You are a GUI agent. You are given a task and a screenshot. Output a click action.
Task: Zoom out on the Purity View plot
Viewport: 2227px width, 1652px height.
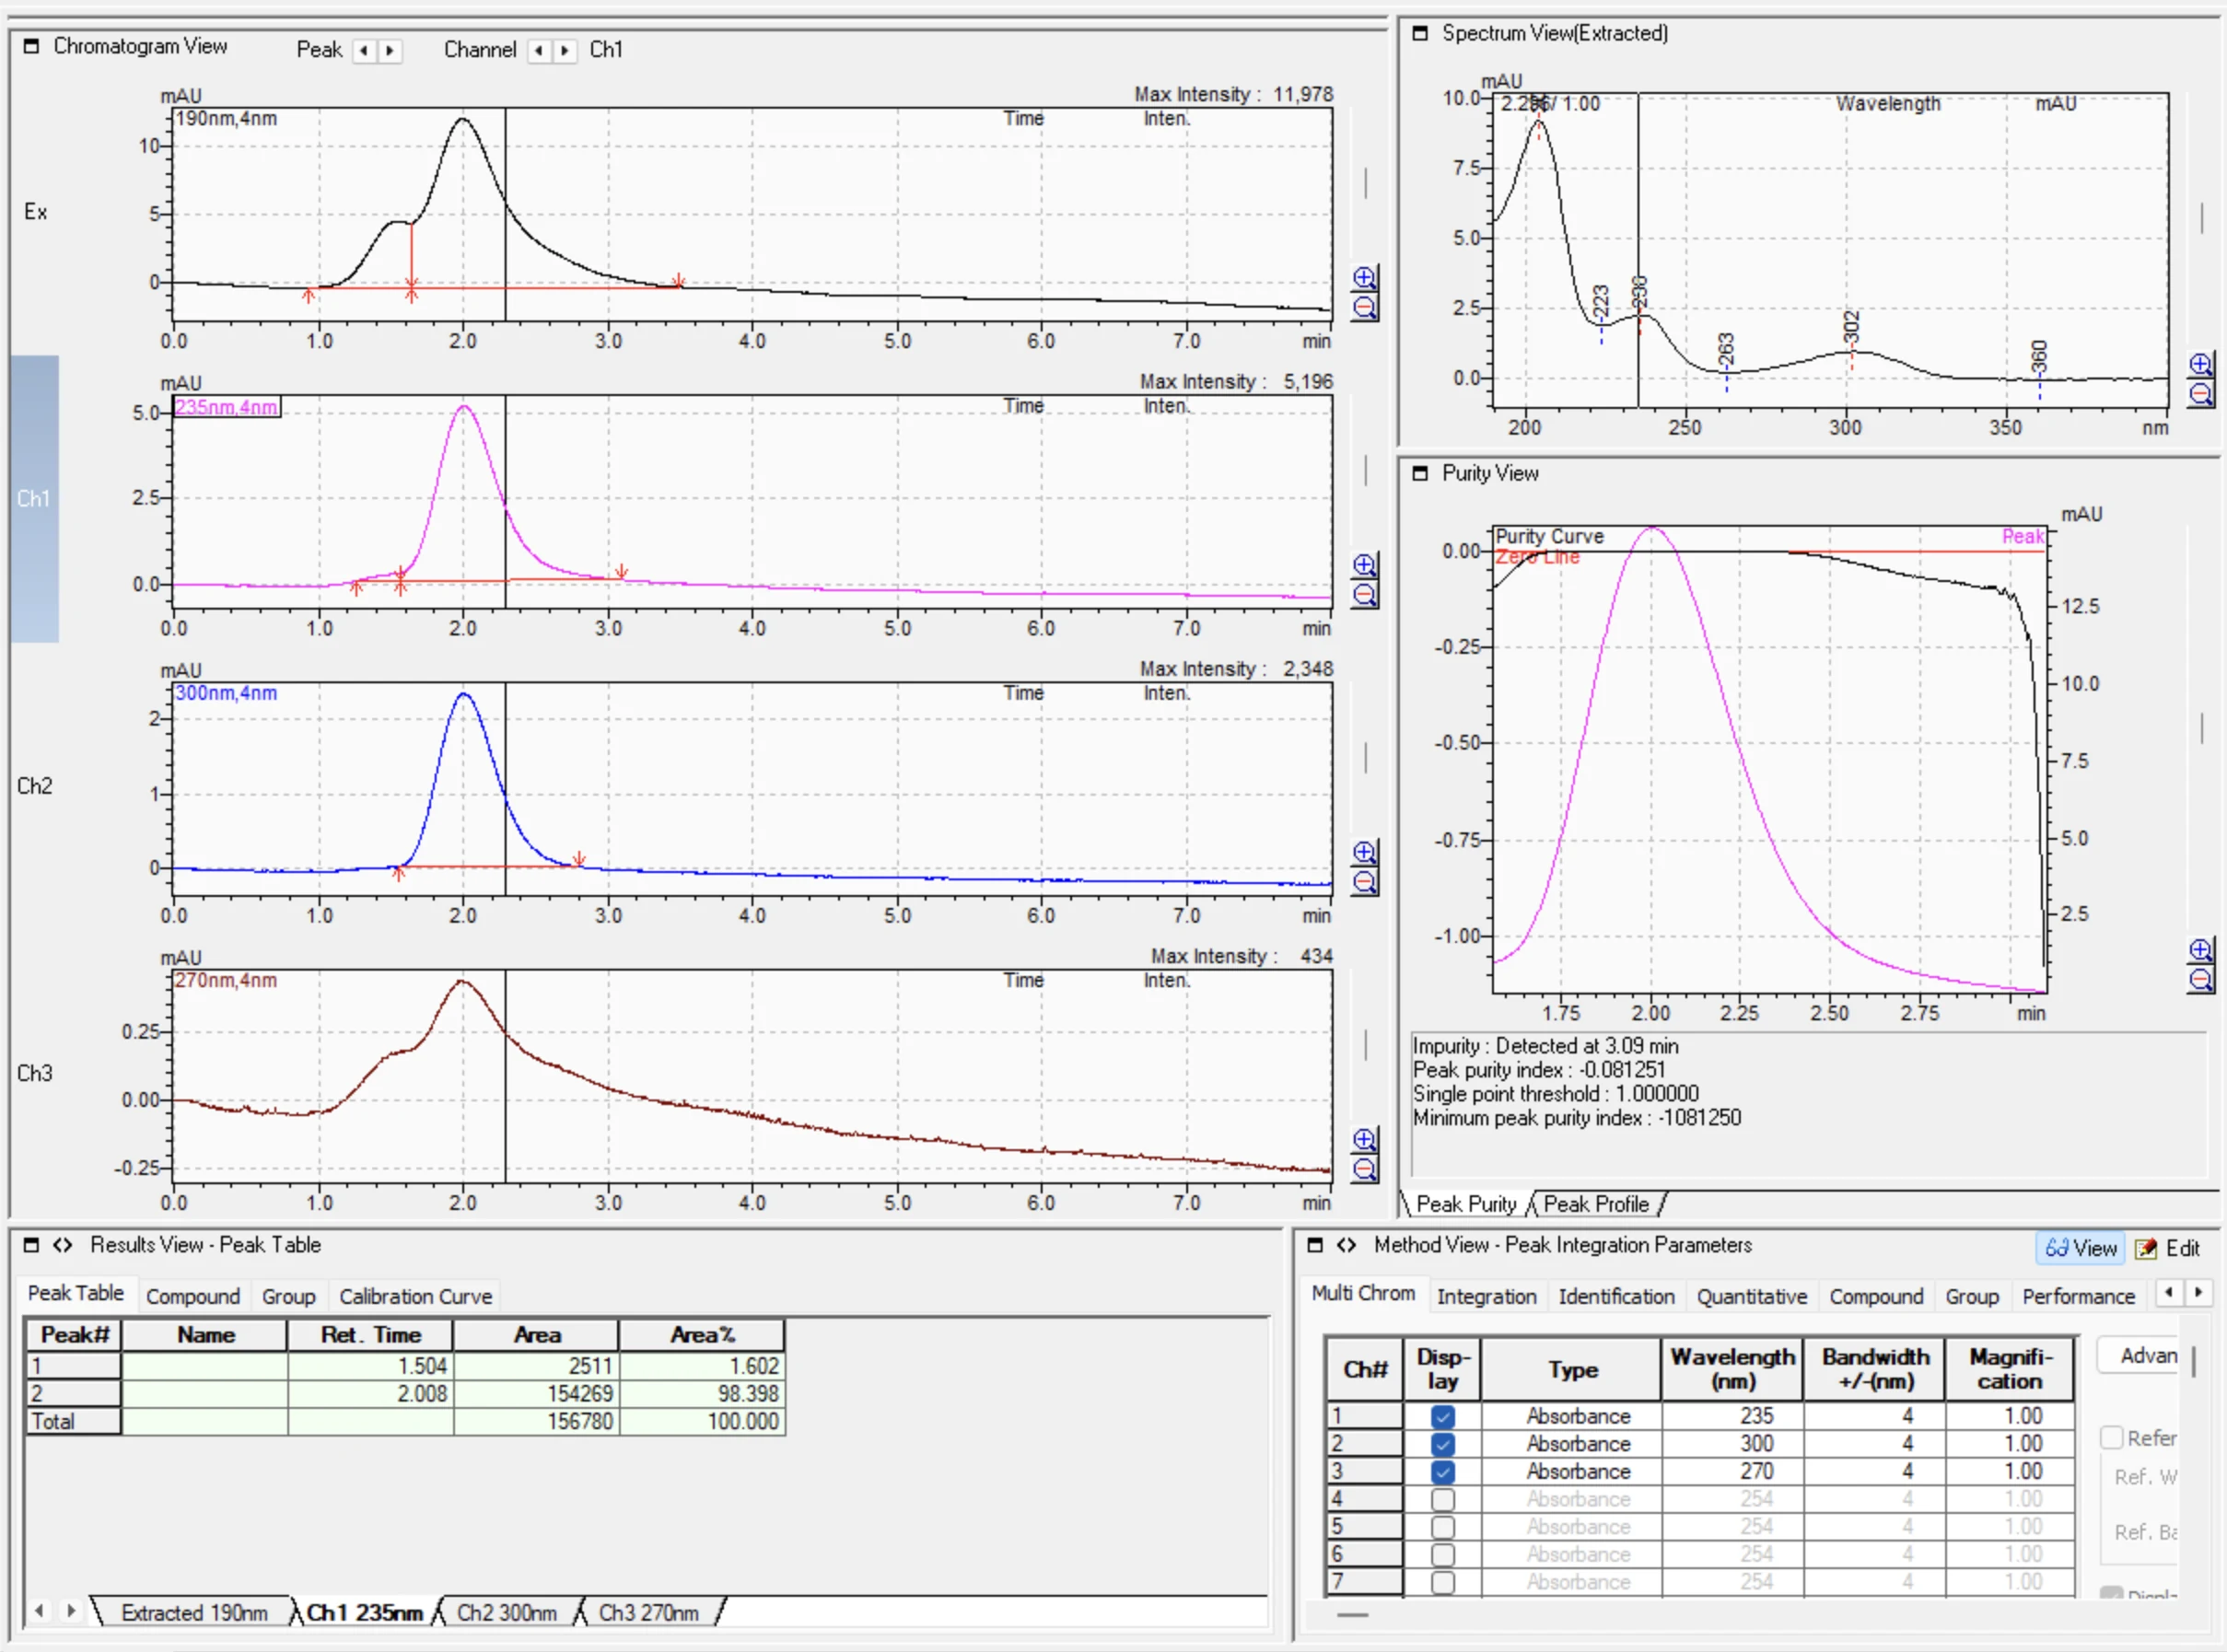pyautogui.click(x=2200, y=979)
